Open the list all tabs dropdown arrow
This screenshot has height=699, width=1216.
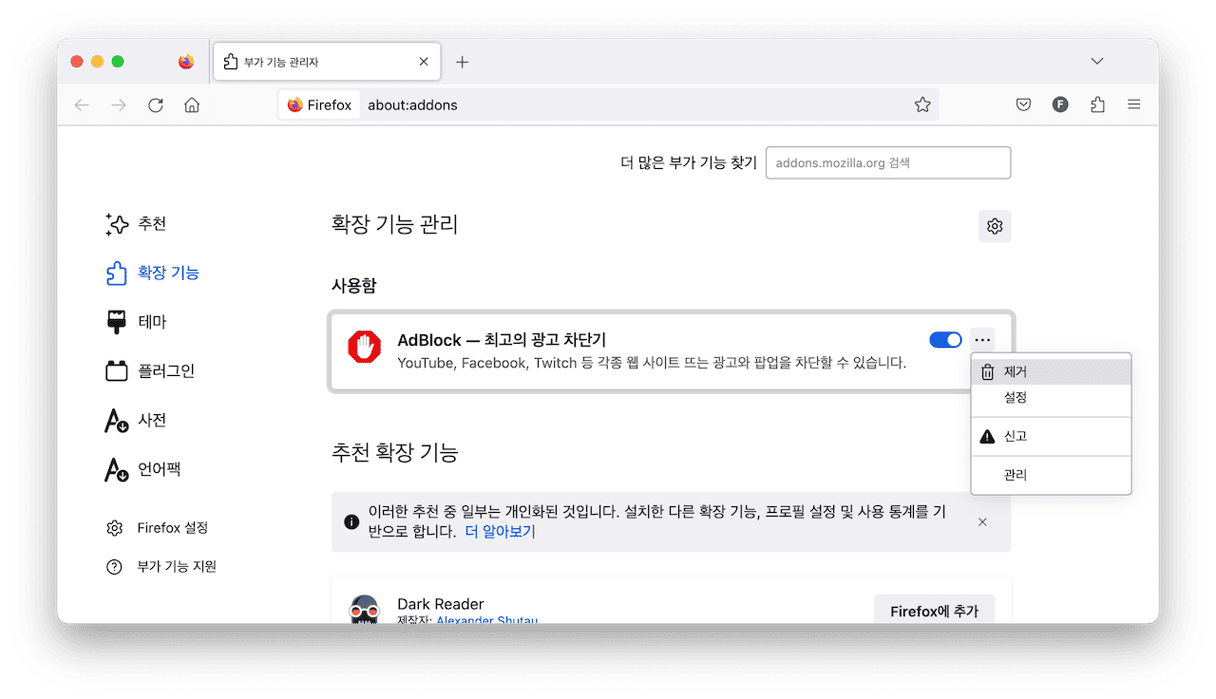point(1097,62)
